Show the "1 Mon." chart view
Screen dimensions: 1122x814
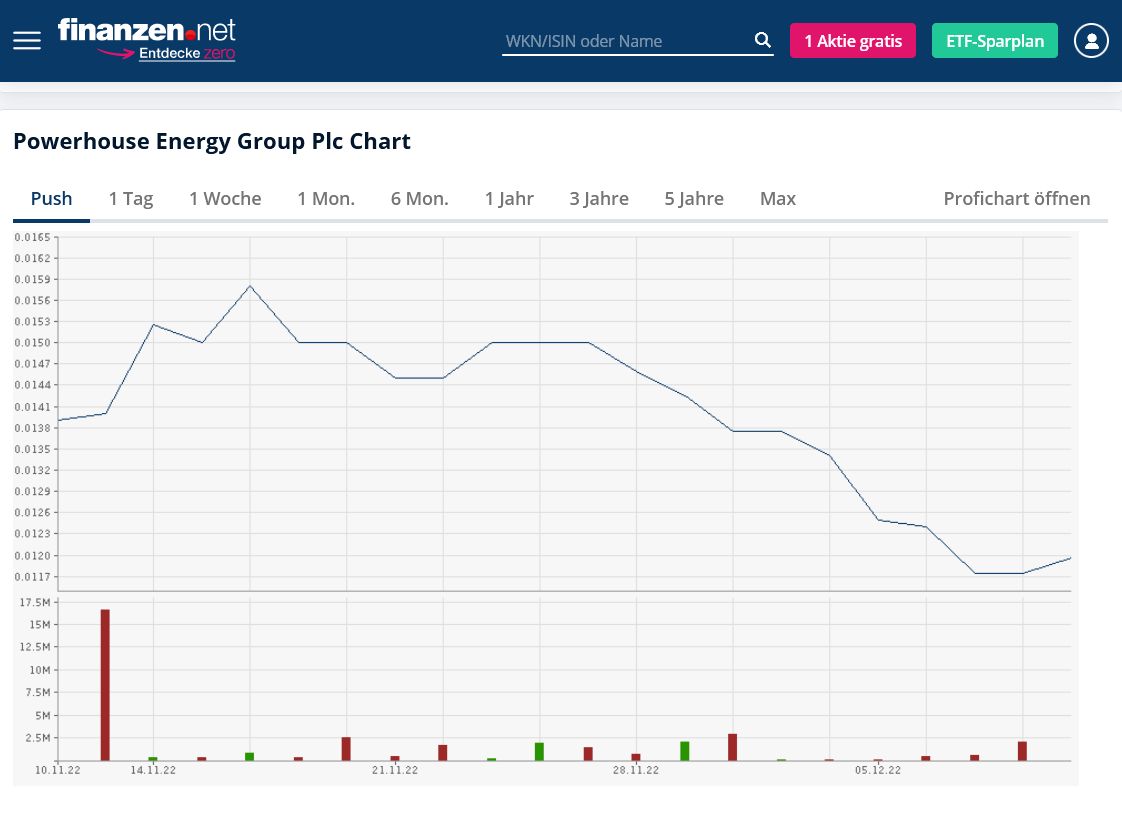coord(325,198)
